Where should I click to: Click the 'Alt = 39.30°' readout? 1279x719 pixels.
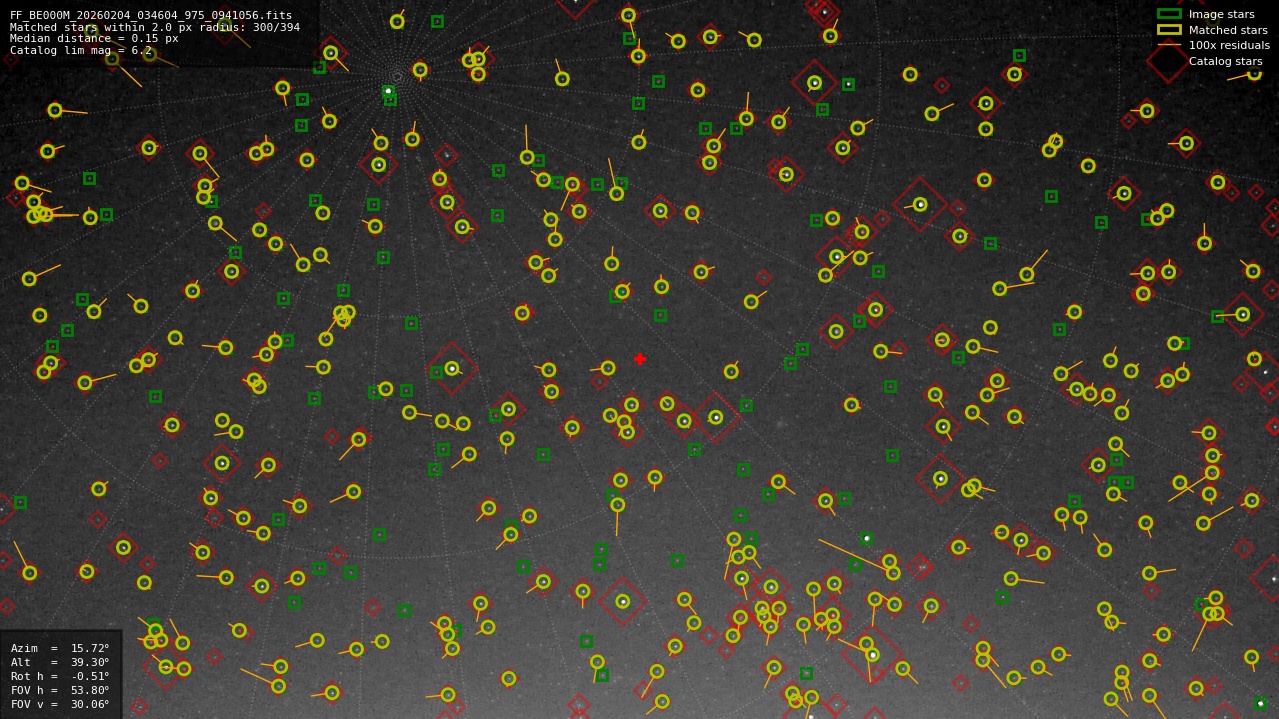(x=60, y=662)
